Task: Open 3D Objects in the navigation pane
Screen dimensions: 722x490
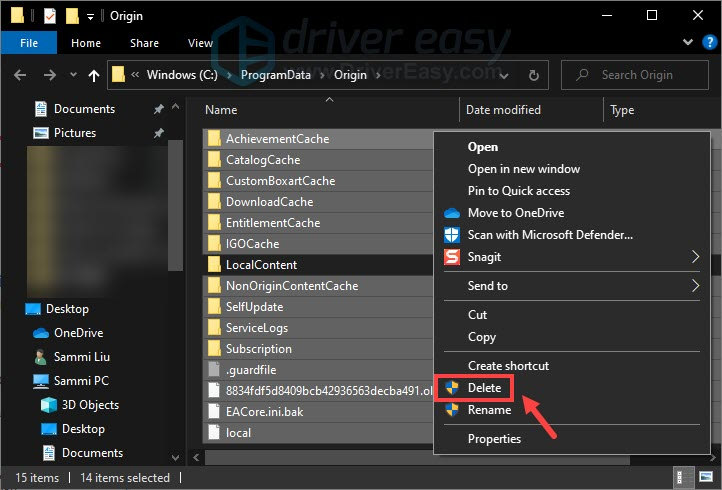Action: (x=90, y=405)
